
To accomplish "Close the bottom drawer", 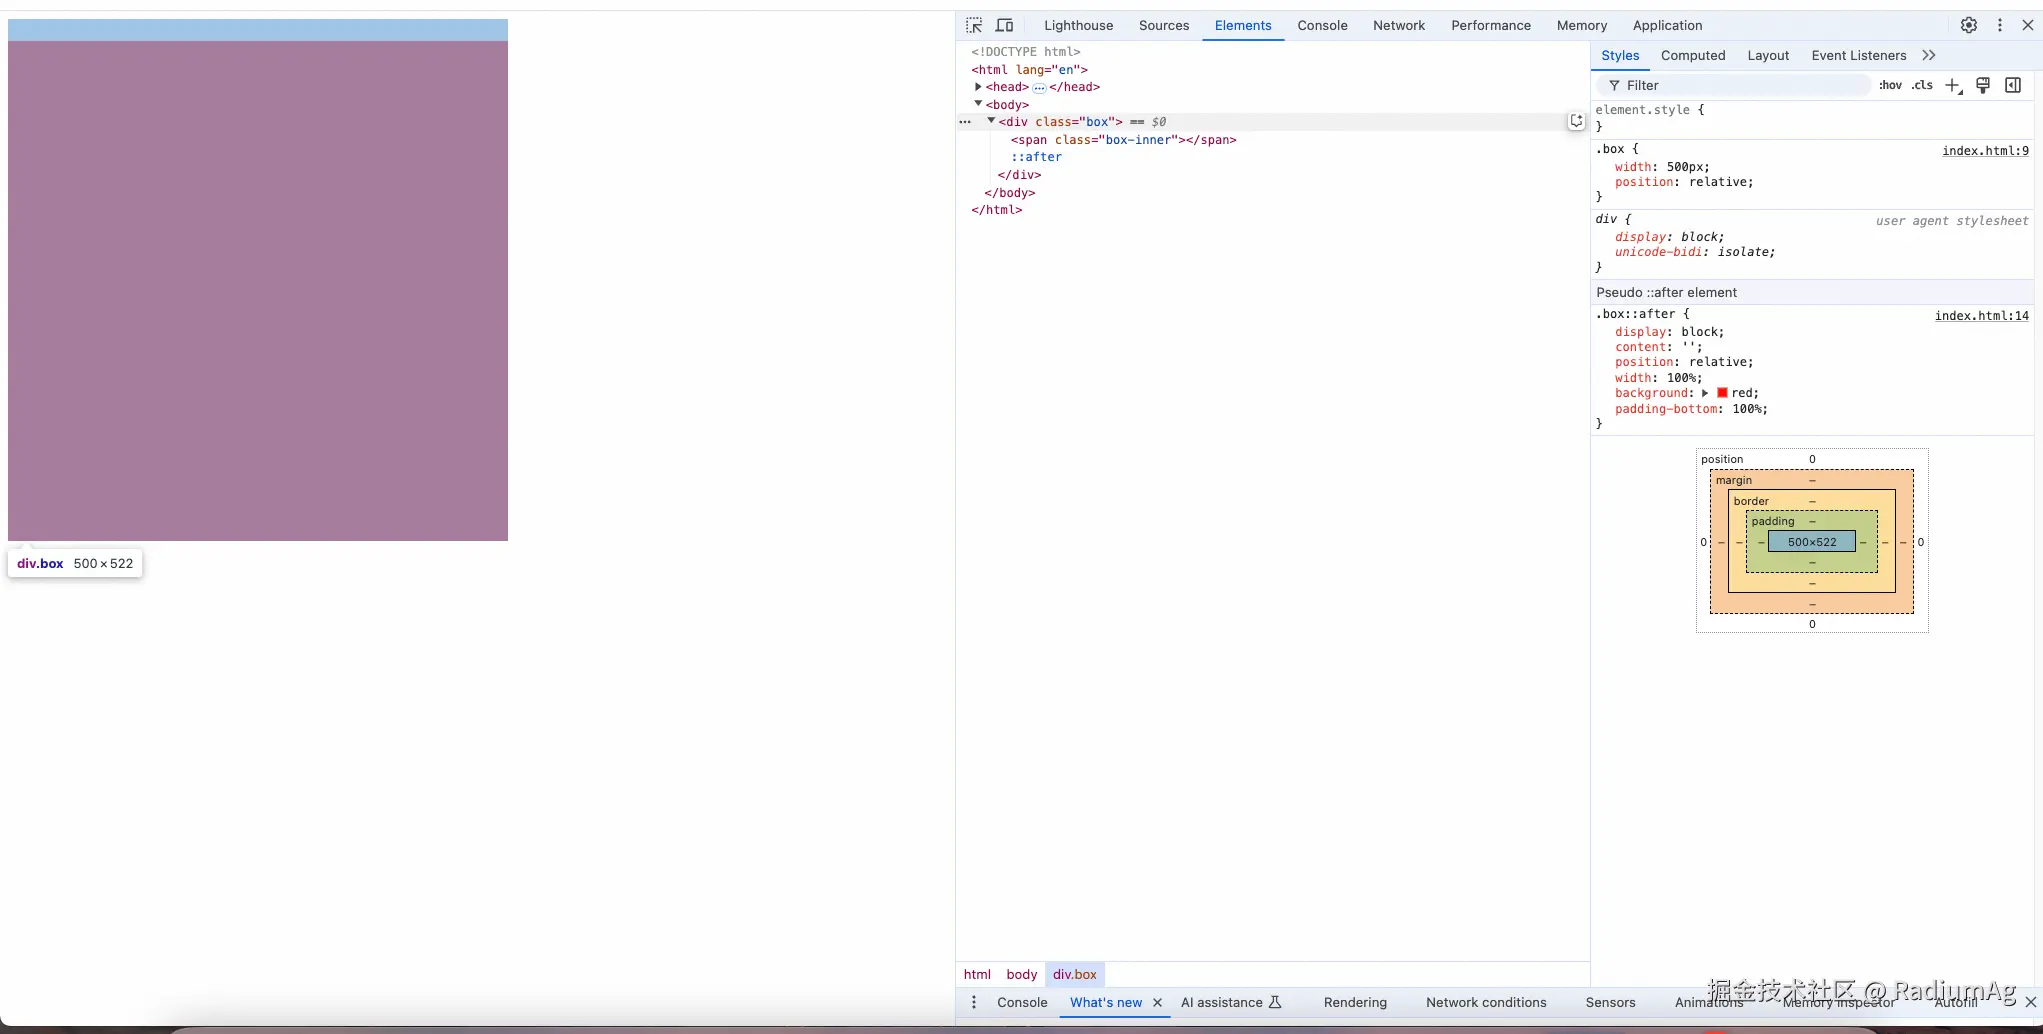I will tap(2031, 1002).
